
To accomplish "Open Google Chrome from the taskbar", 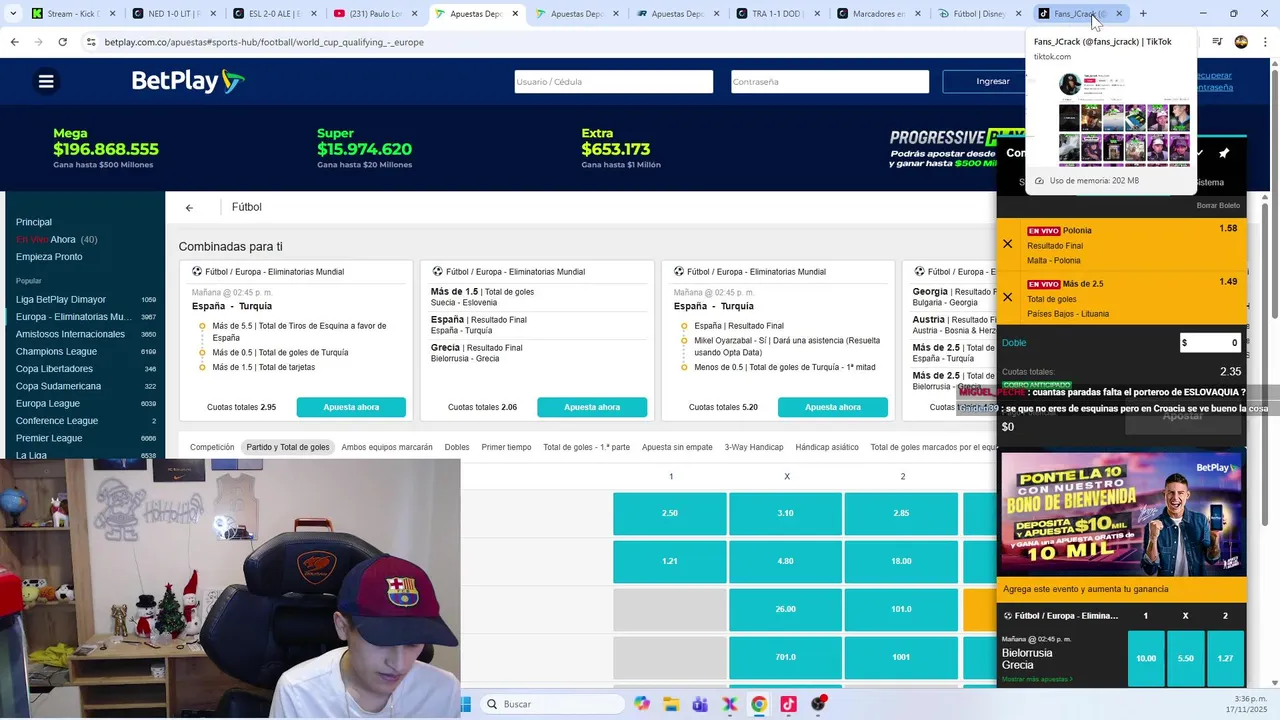I will pyautogui.click(x=759, y=704).
